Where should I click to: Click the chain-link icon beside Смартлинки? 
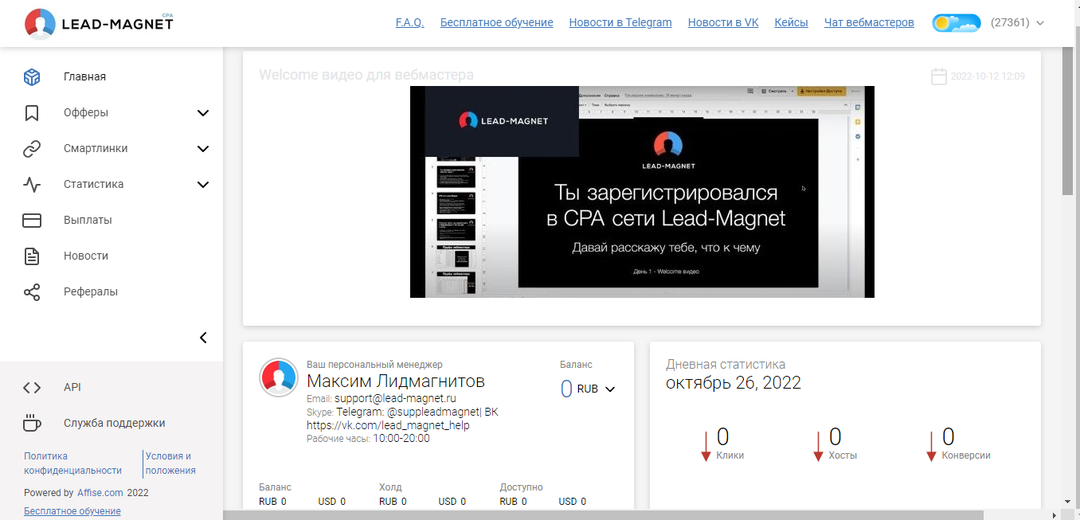(32, 148)
